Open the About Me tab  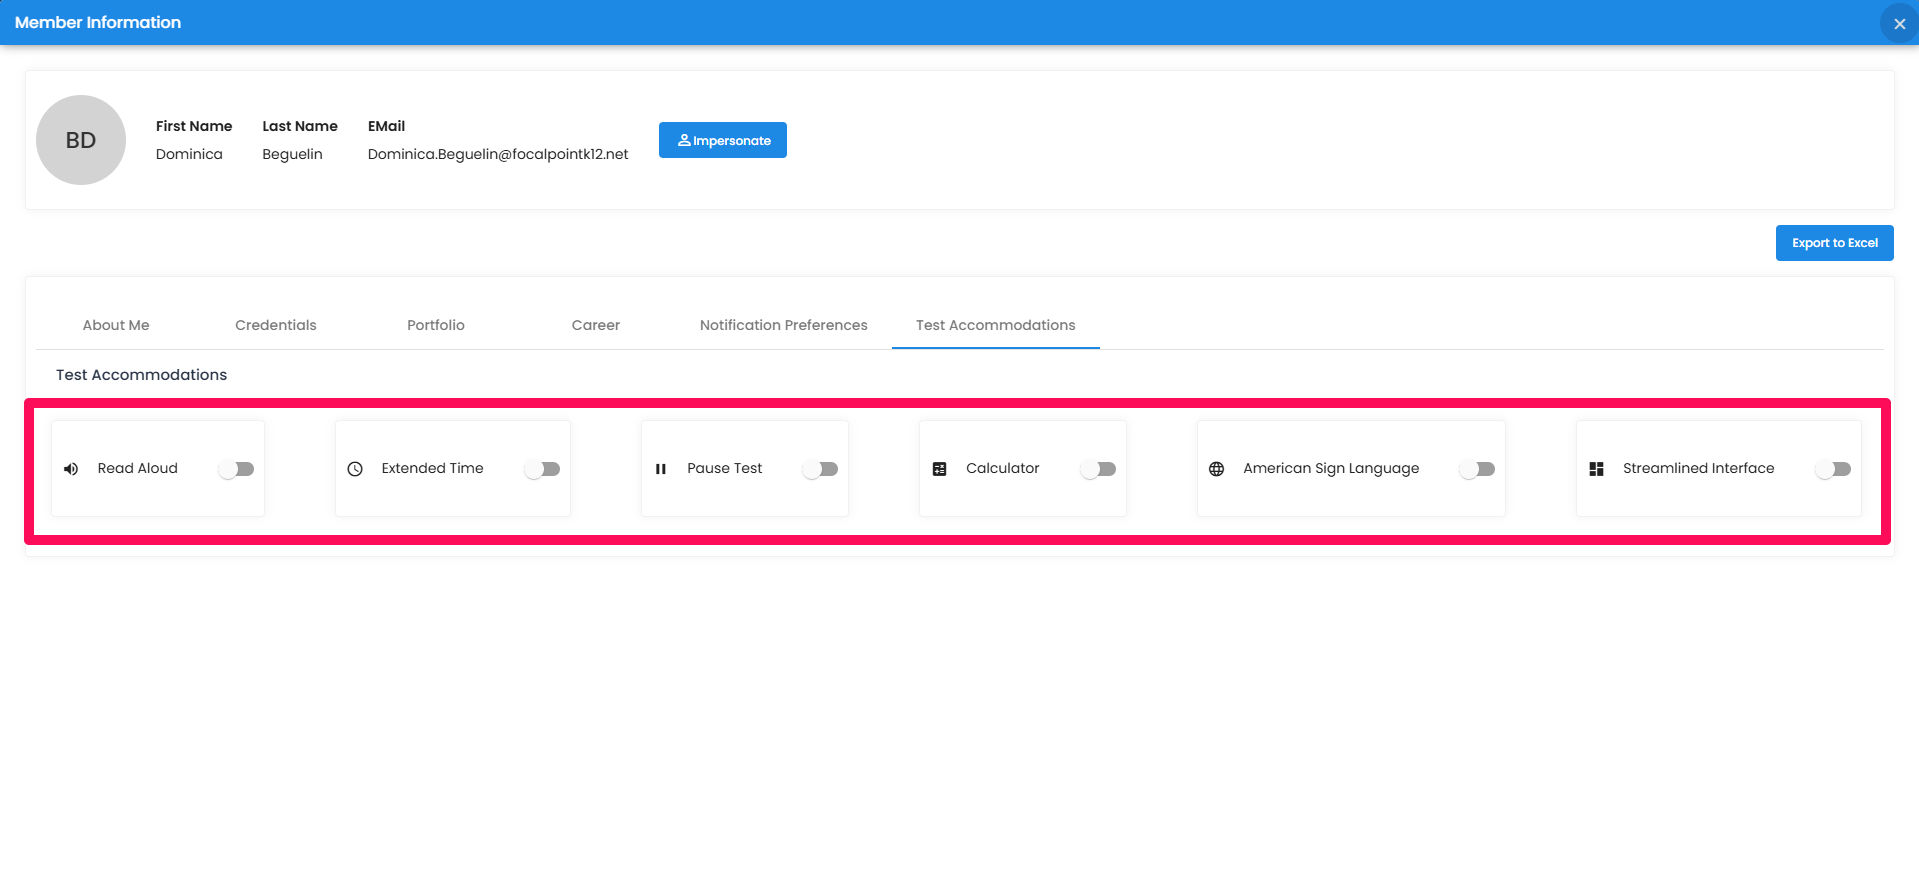(x=116, y=325)
